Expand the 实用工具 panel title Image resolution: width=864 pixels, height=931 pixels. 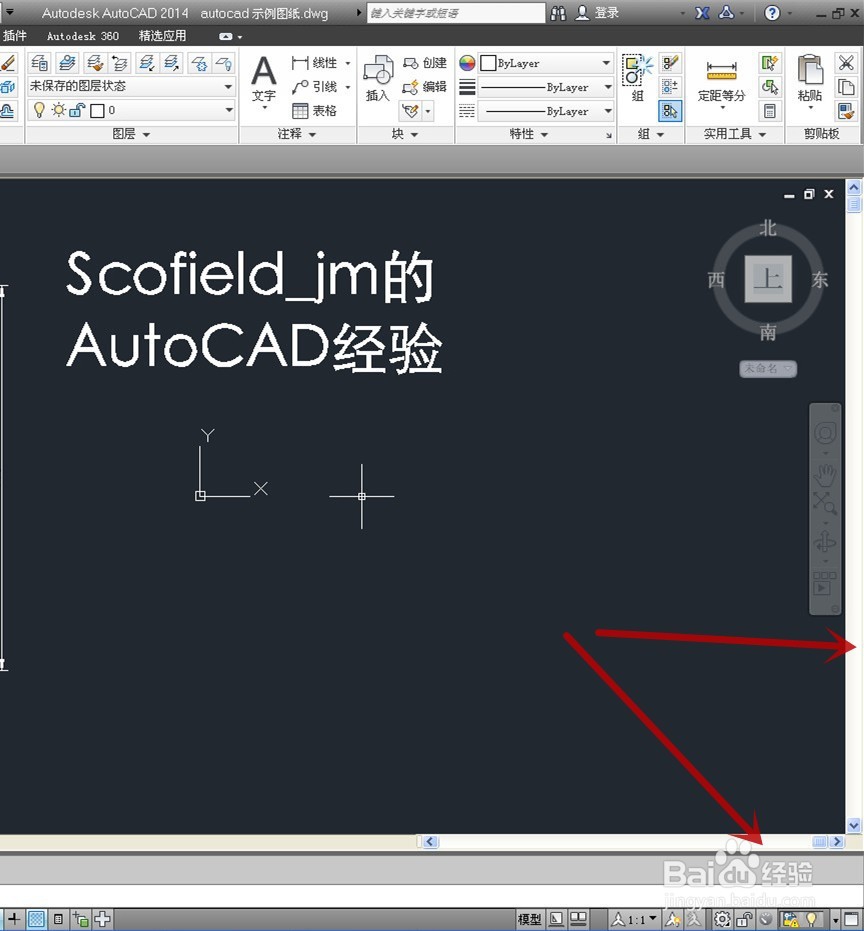pyautogui.click(x=735, y=134)
